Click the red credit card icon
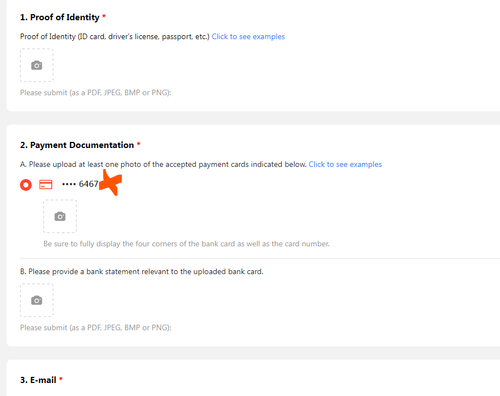500x396 pixels. (x=46, y=184)
